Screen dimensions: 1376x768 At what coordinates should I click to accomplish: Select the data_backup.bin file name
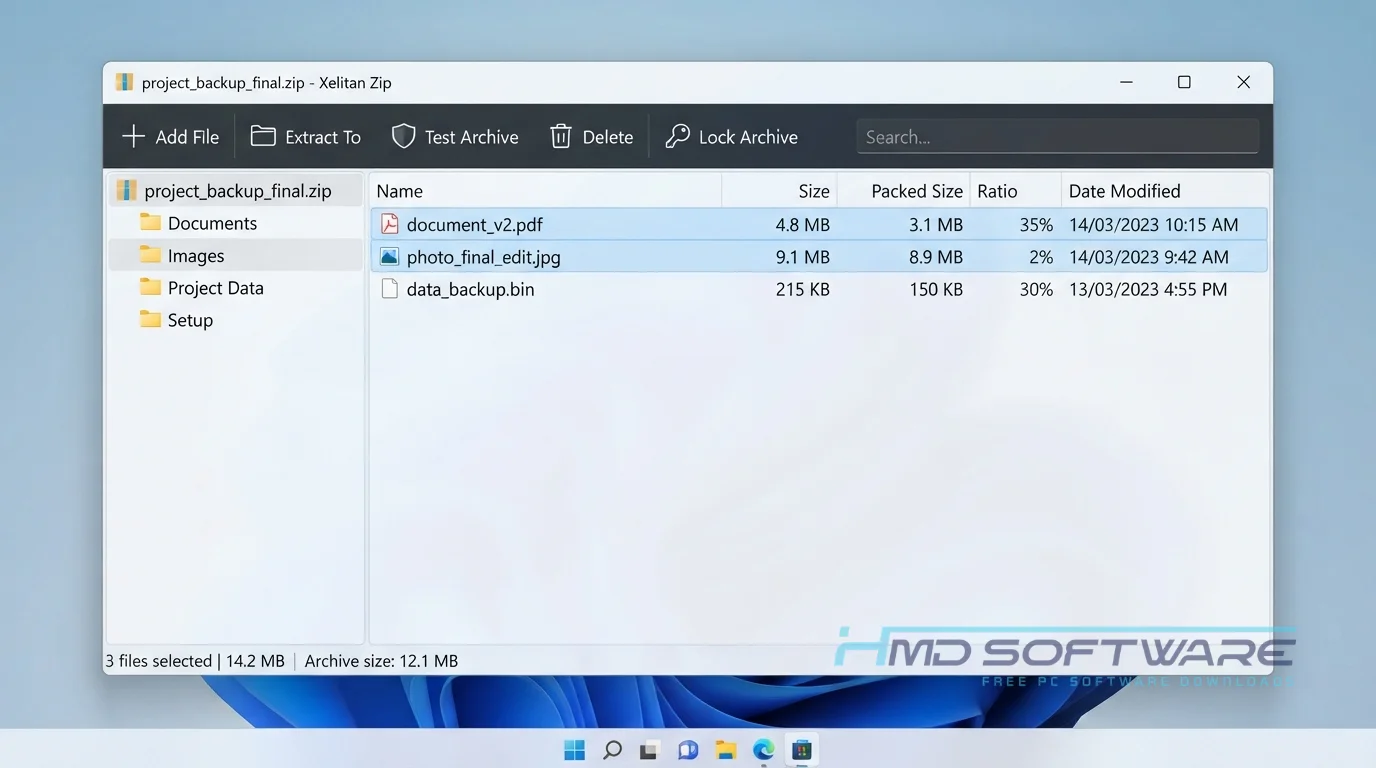point(470,289)
